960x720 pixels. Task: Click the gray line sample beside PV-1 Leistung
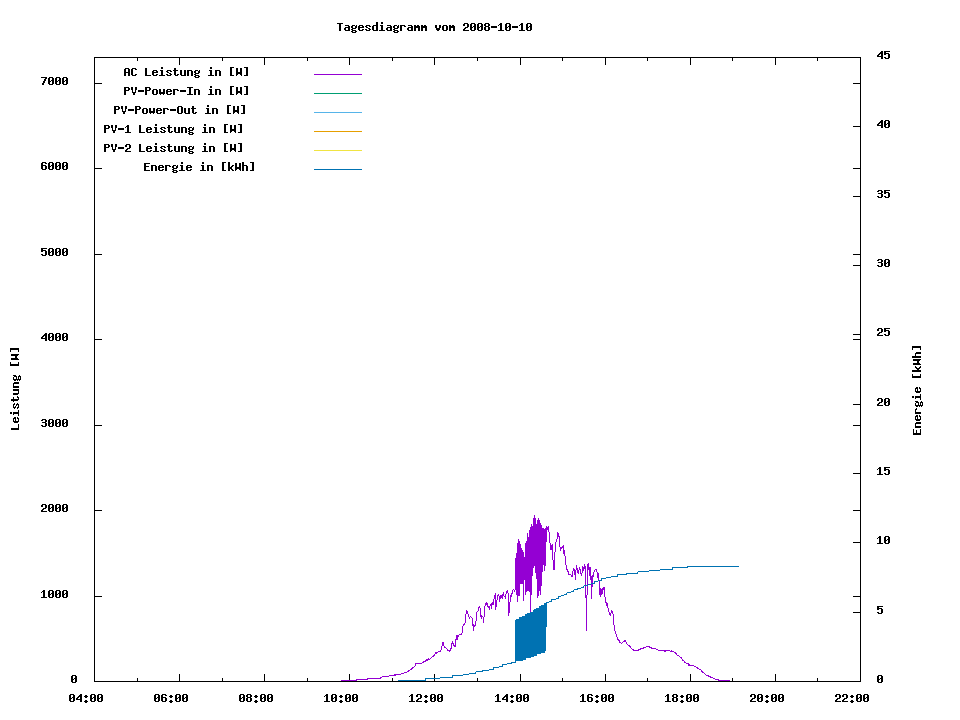tap(337, 131)
